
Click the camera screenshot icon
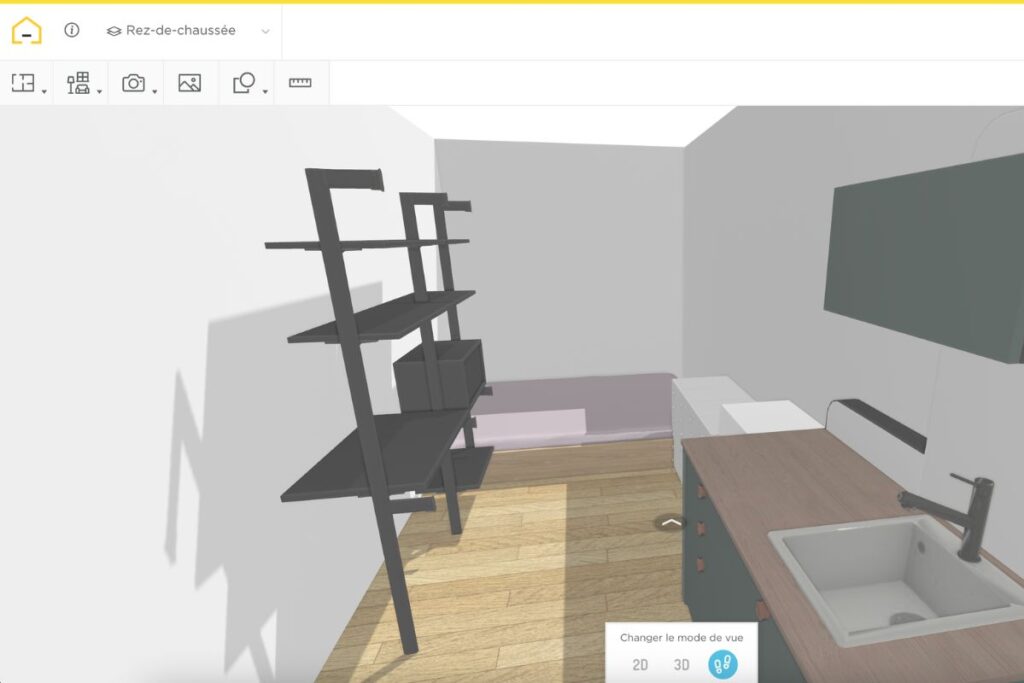point(133,82)
